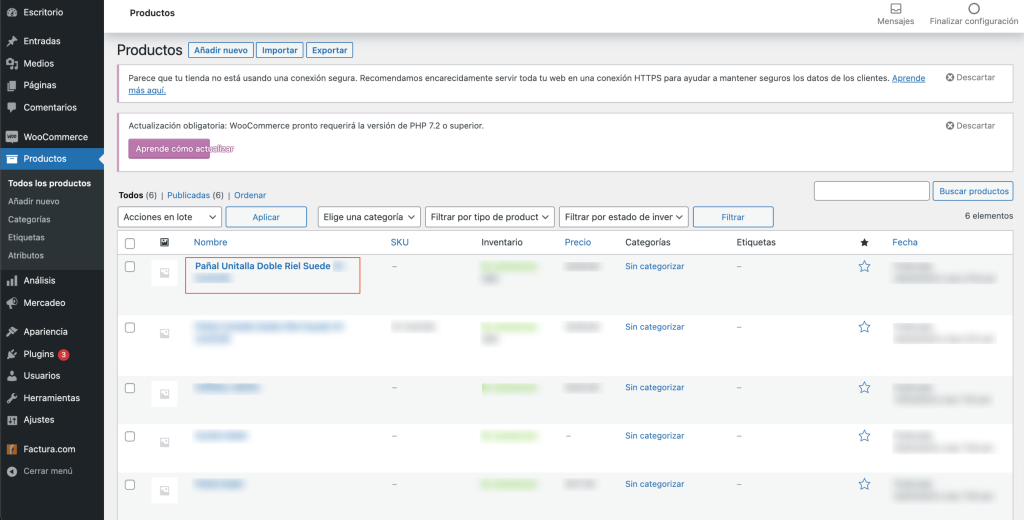
Task: Click the Productos archive box icon
Action: pos(12,159)
